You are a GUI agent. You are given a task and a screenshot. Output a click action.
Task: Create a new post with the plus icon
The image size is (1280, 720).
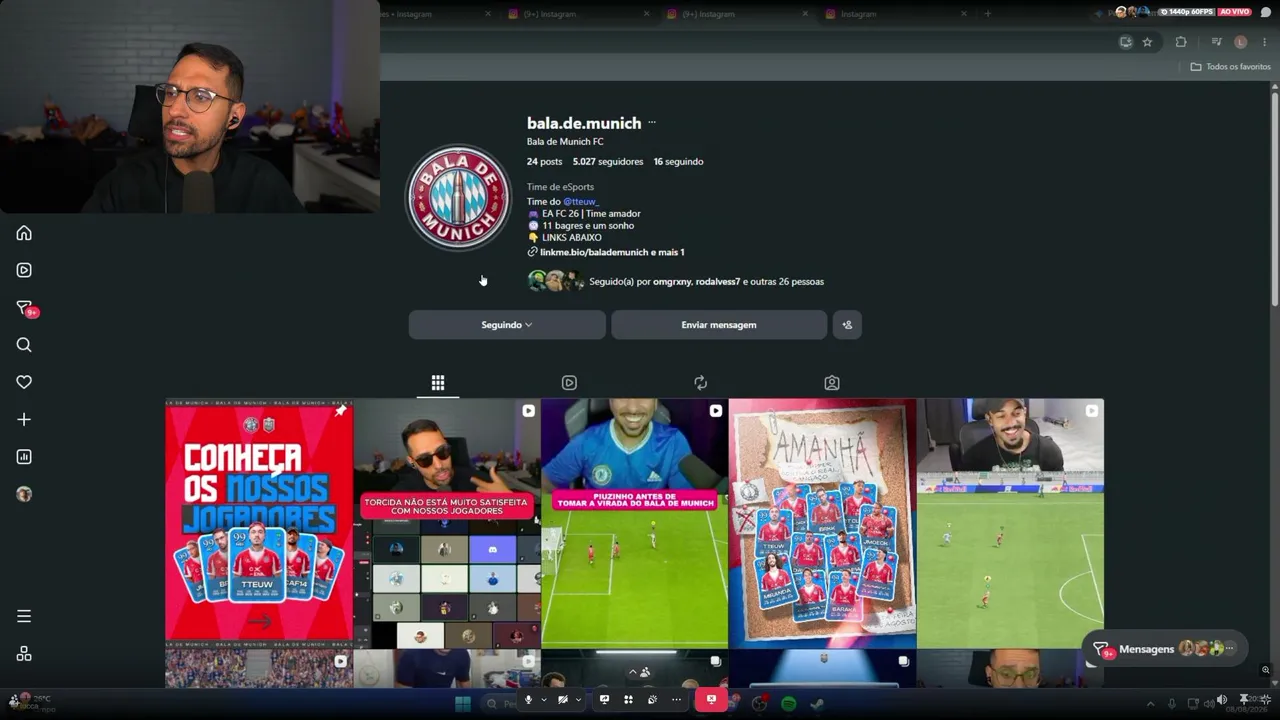tap(24, 420)
